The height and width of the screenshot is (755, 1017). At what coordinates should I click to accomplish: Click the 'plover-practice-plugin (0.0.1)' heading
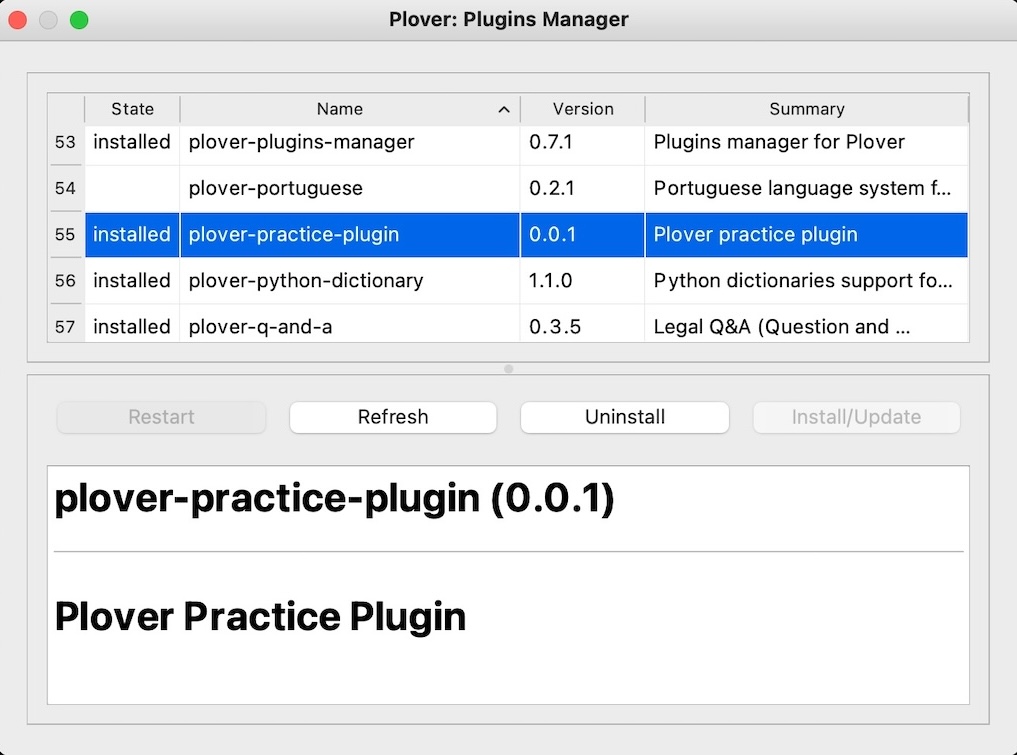pos(334,499)
